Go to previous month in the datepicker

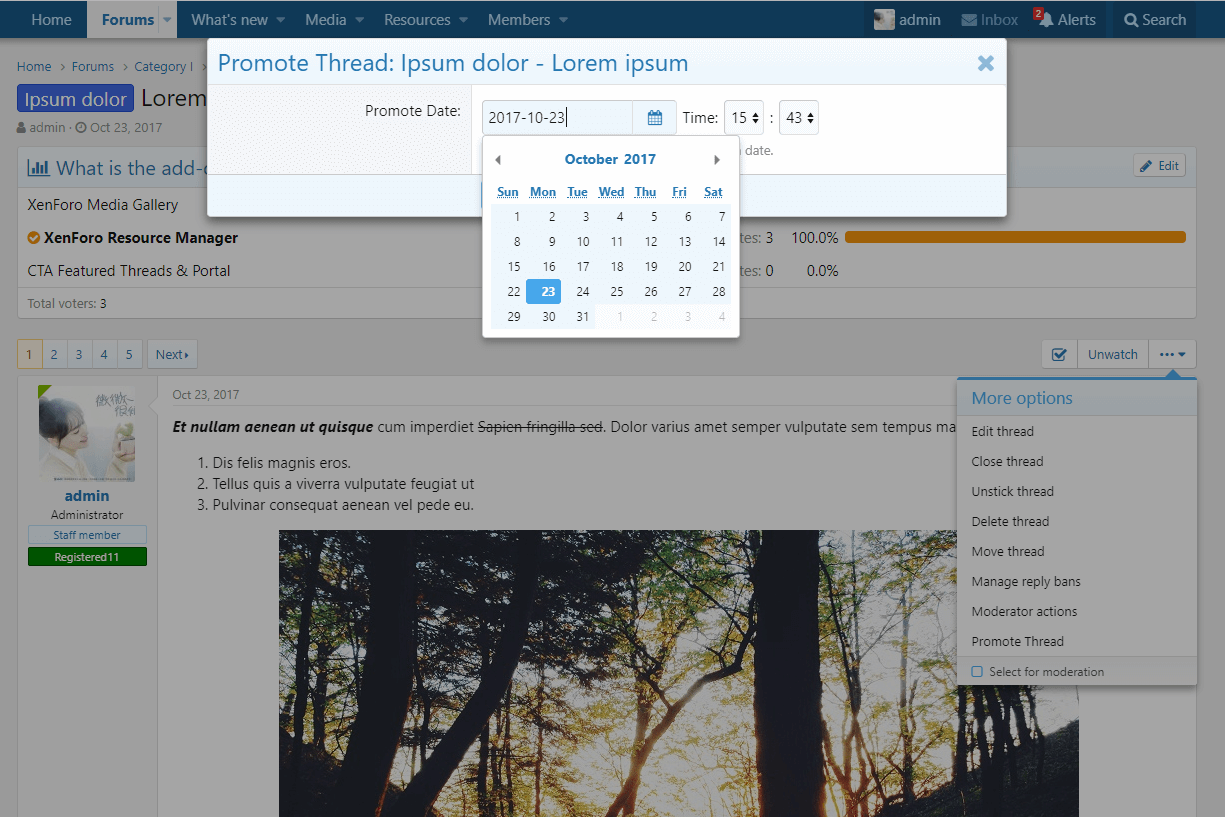tap(498, 160)
